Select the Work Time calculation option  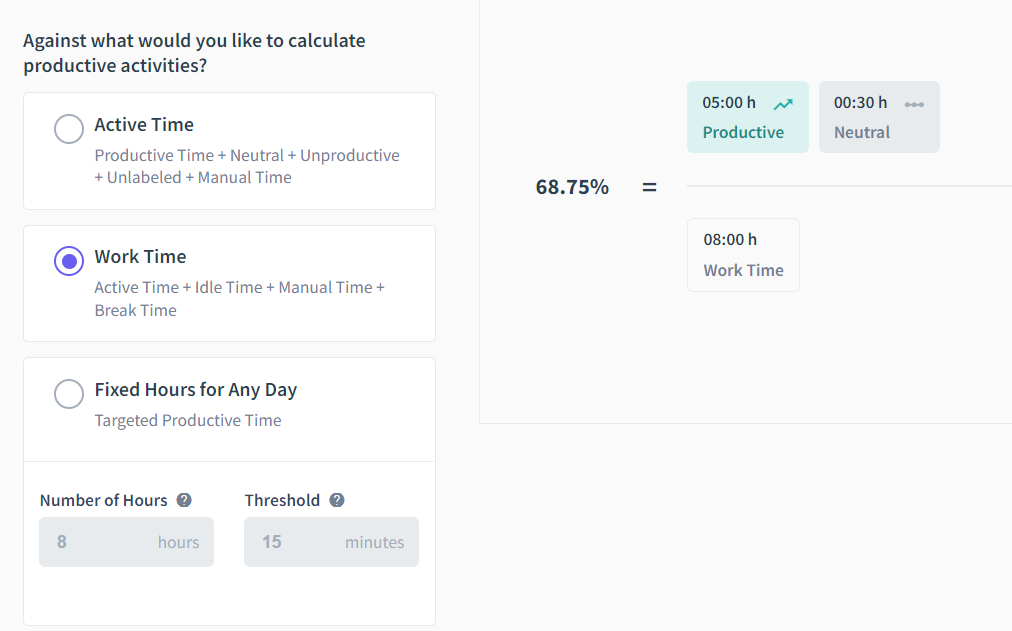(x=68, y=261)
